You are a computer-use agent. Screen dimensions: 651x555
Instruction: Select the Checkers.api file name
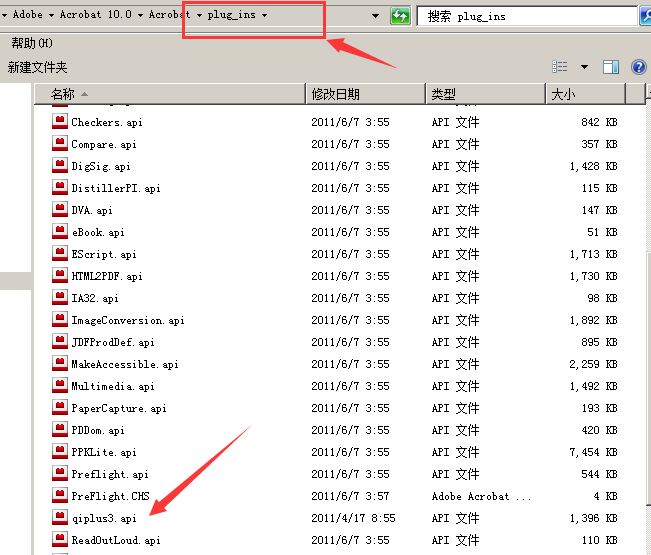pyautogui.click(x=107, y=122)
